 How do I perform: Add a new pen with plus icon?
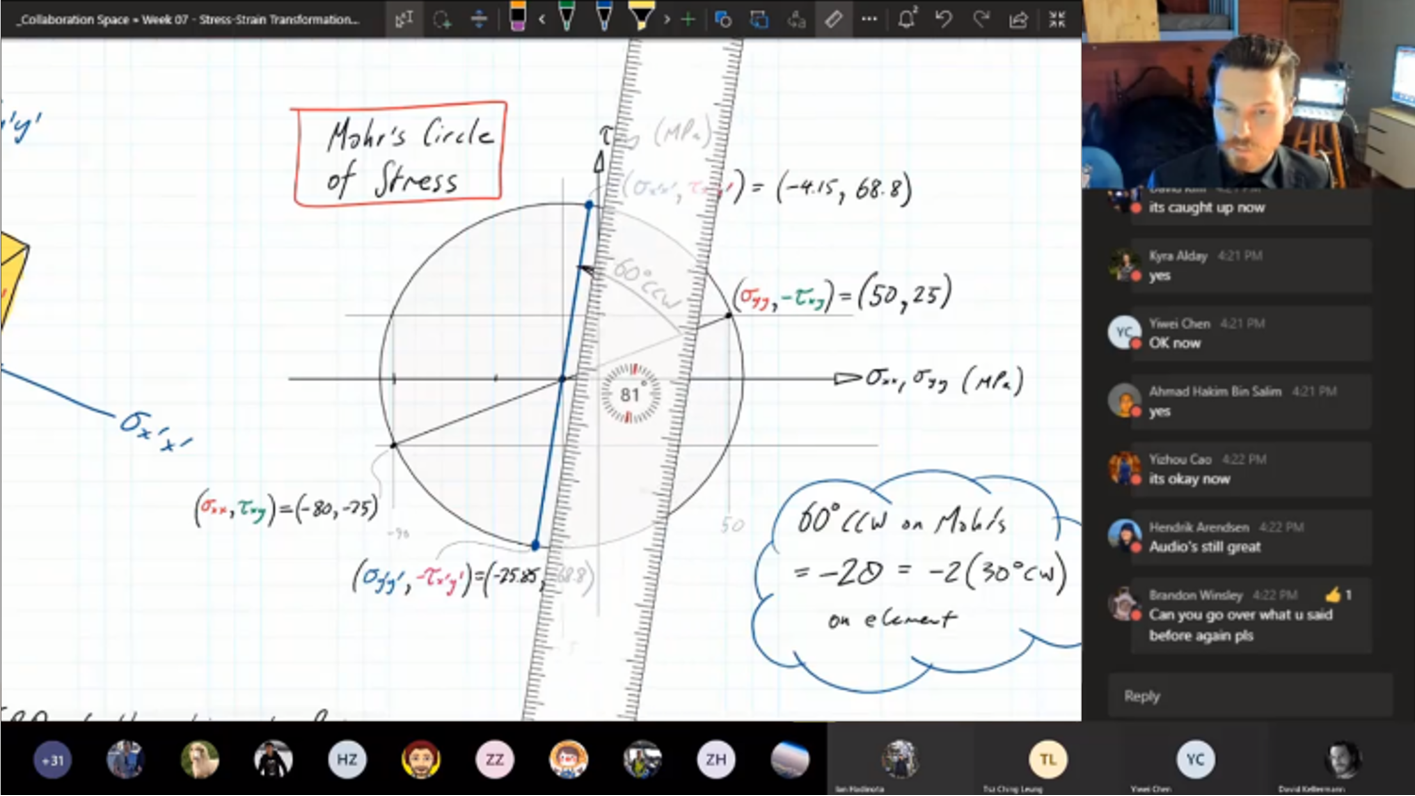[688, 19]
